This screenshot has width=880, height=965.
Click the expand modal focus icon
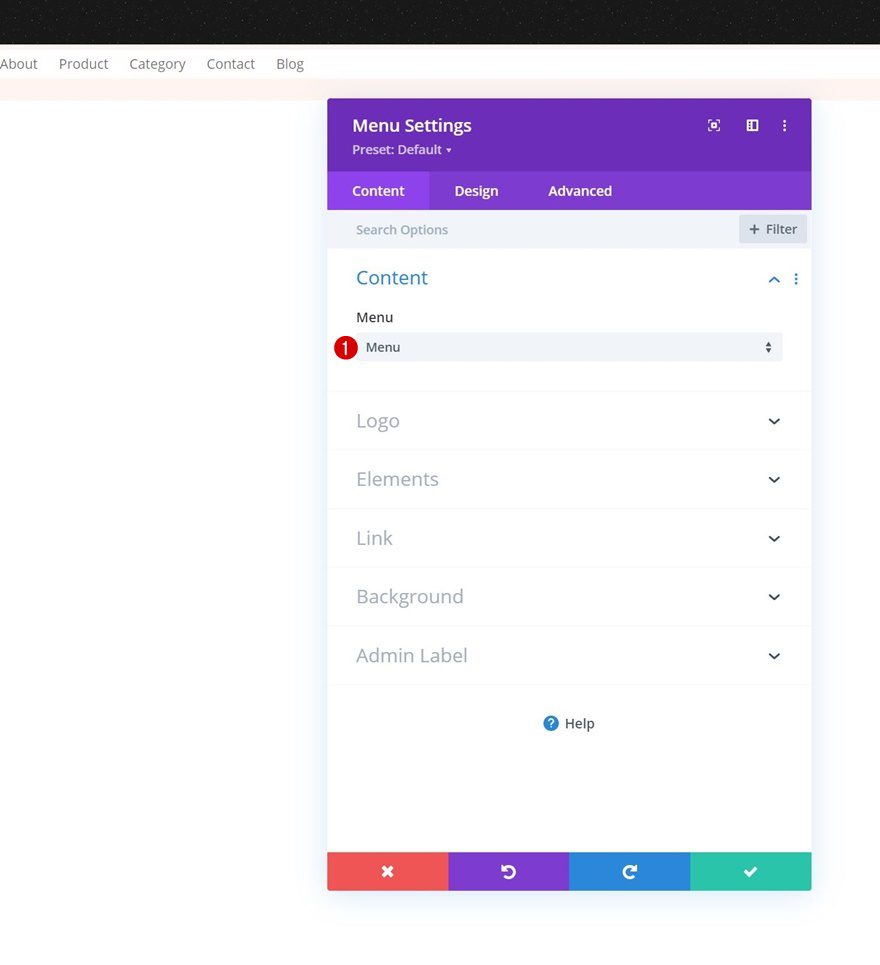pos(713,125)
